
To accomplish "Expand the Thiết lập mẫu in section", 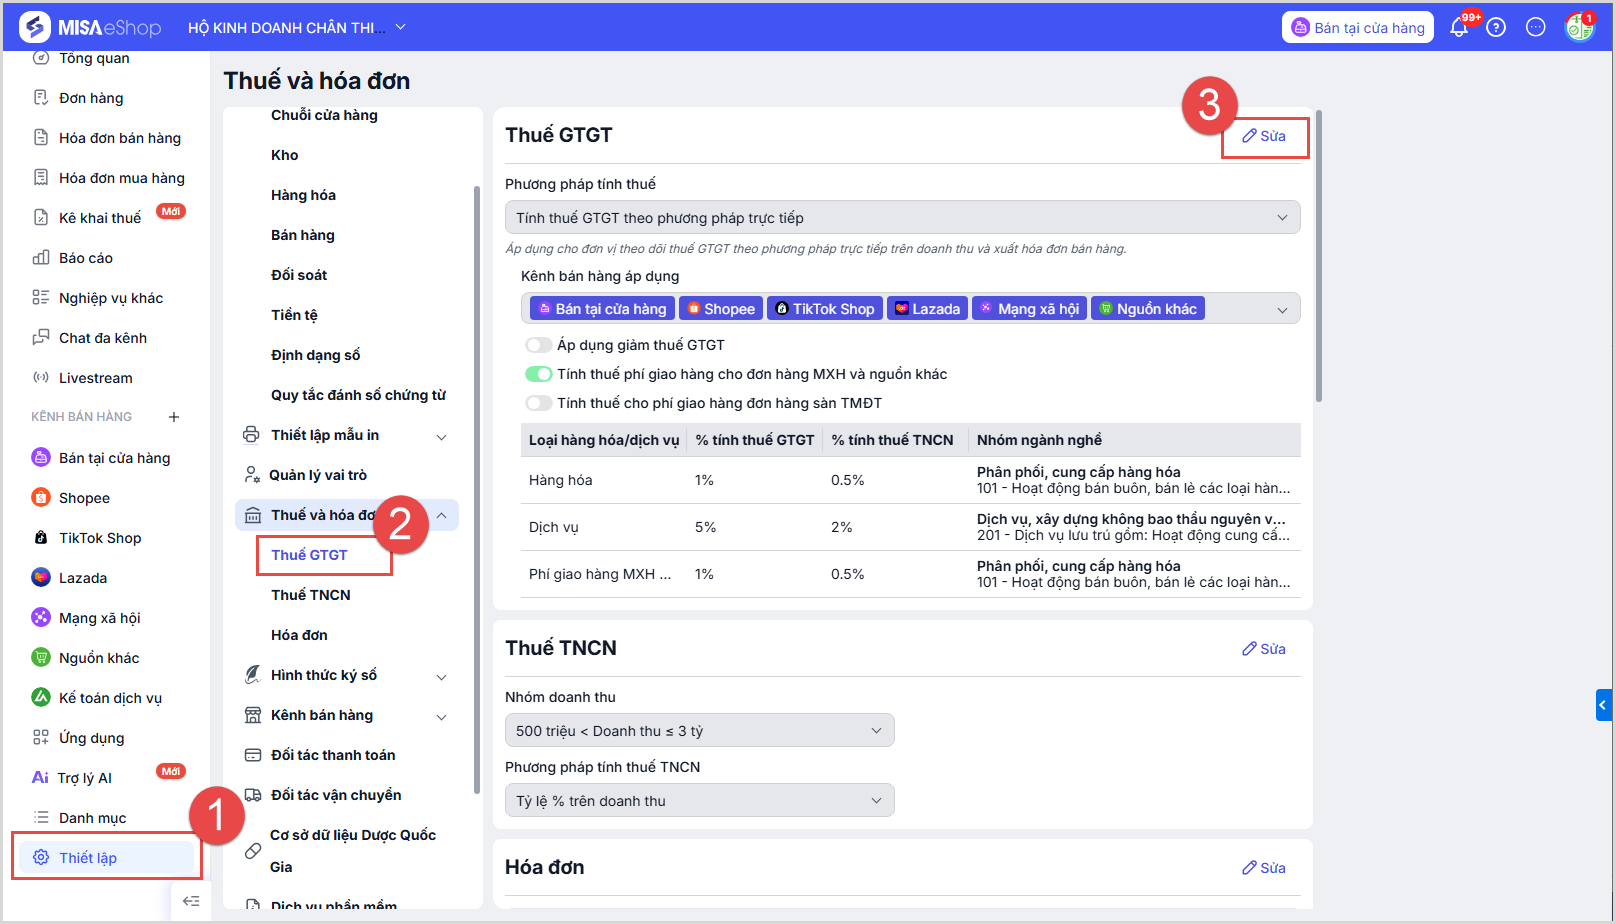I will (441, 436).
